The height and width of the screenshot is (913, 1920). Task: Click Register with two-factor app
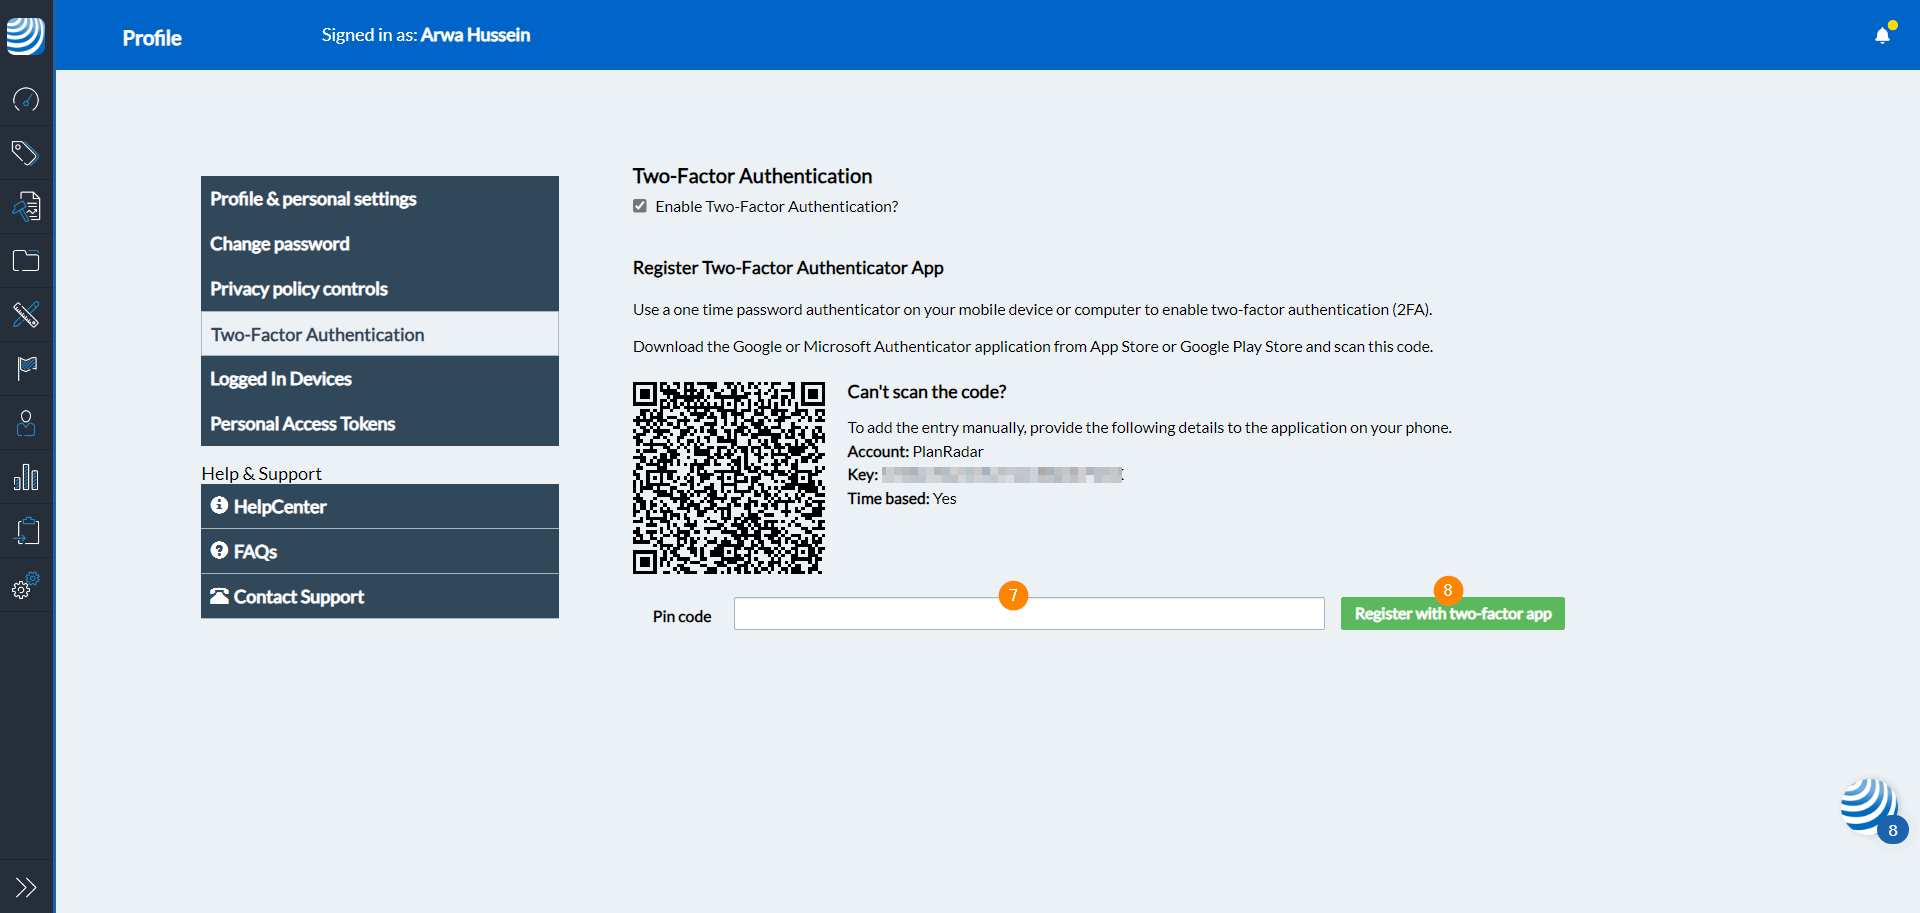coord(1452,613)
